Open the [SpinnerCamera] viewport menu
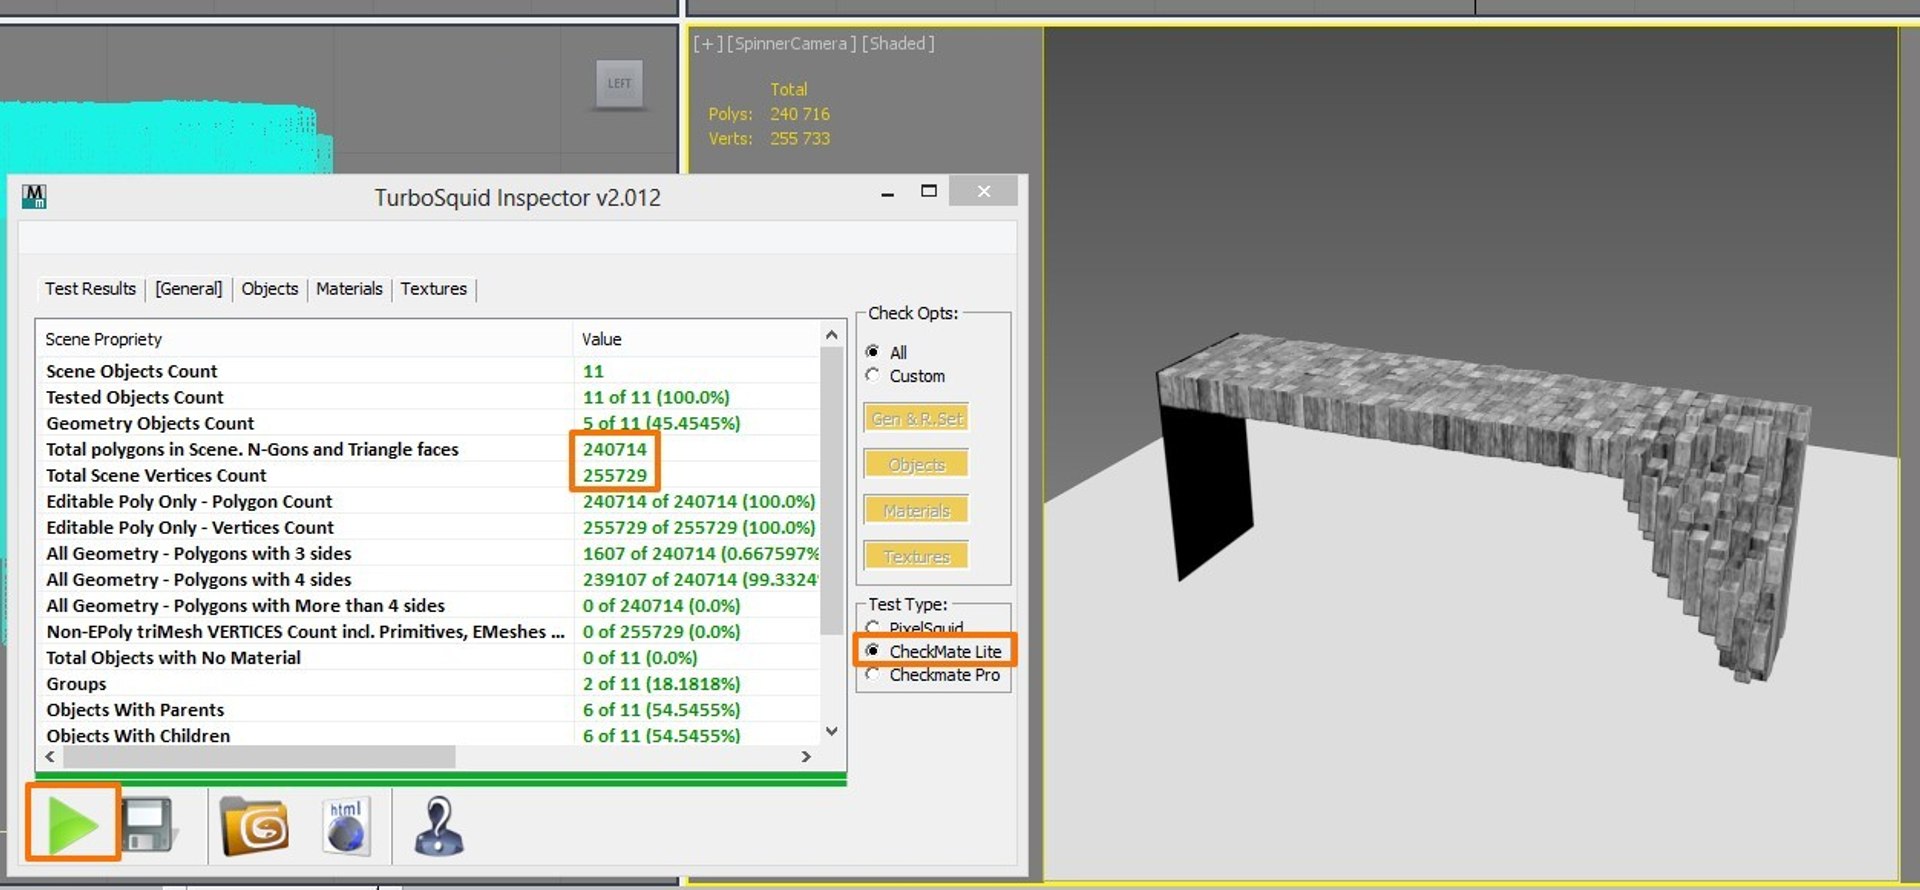Image resolution: width=1920 pixels, height=890 pixels. [791, 44]
